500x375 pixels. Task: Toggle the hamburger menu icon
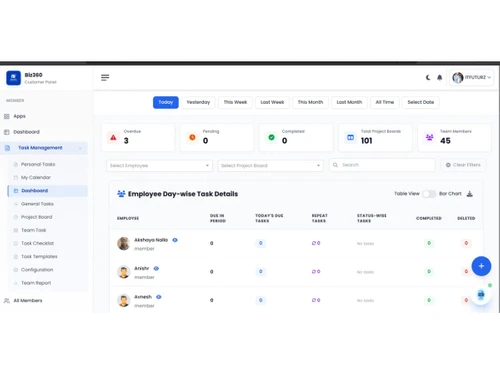pos(105,78)
